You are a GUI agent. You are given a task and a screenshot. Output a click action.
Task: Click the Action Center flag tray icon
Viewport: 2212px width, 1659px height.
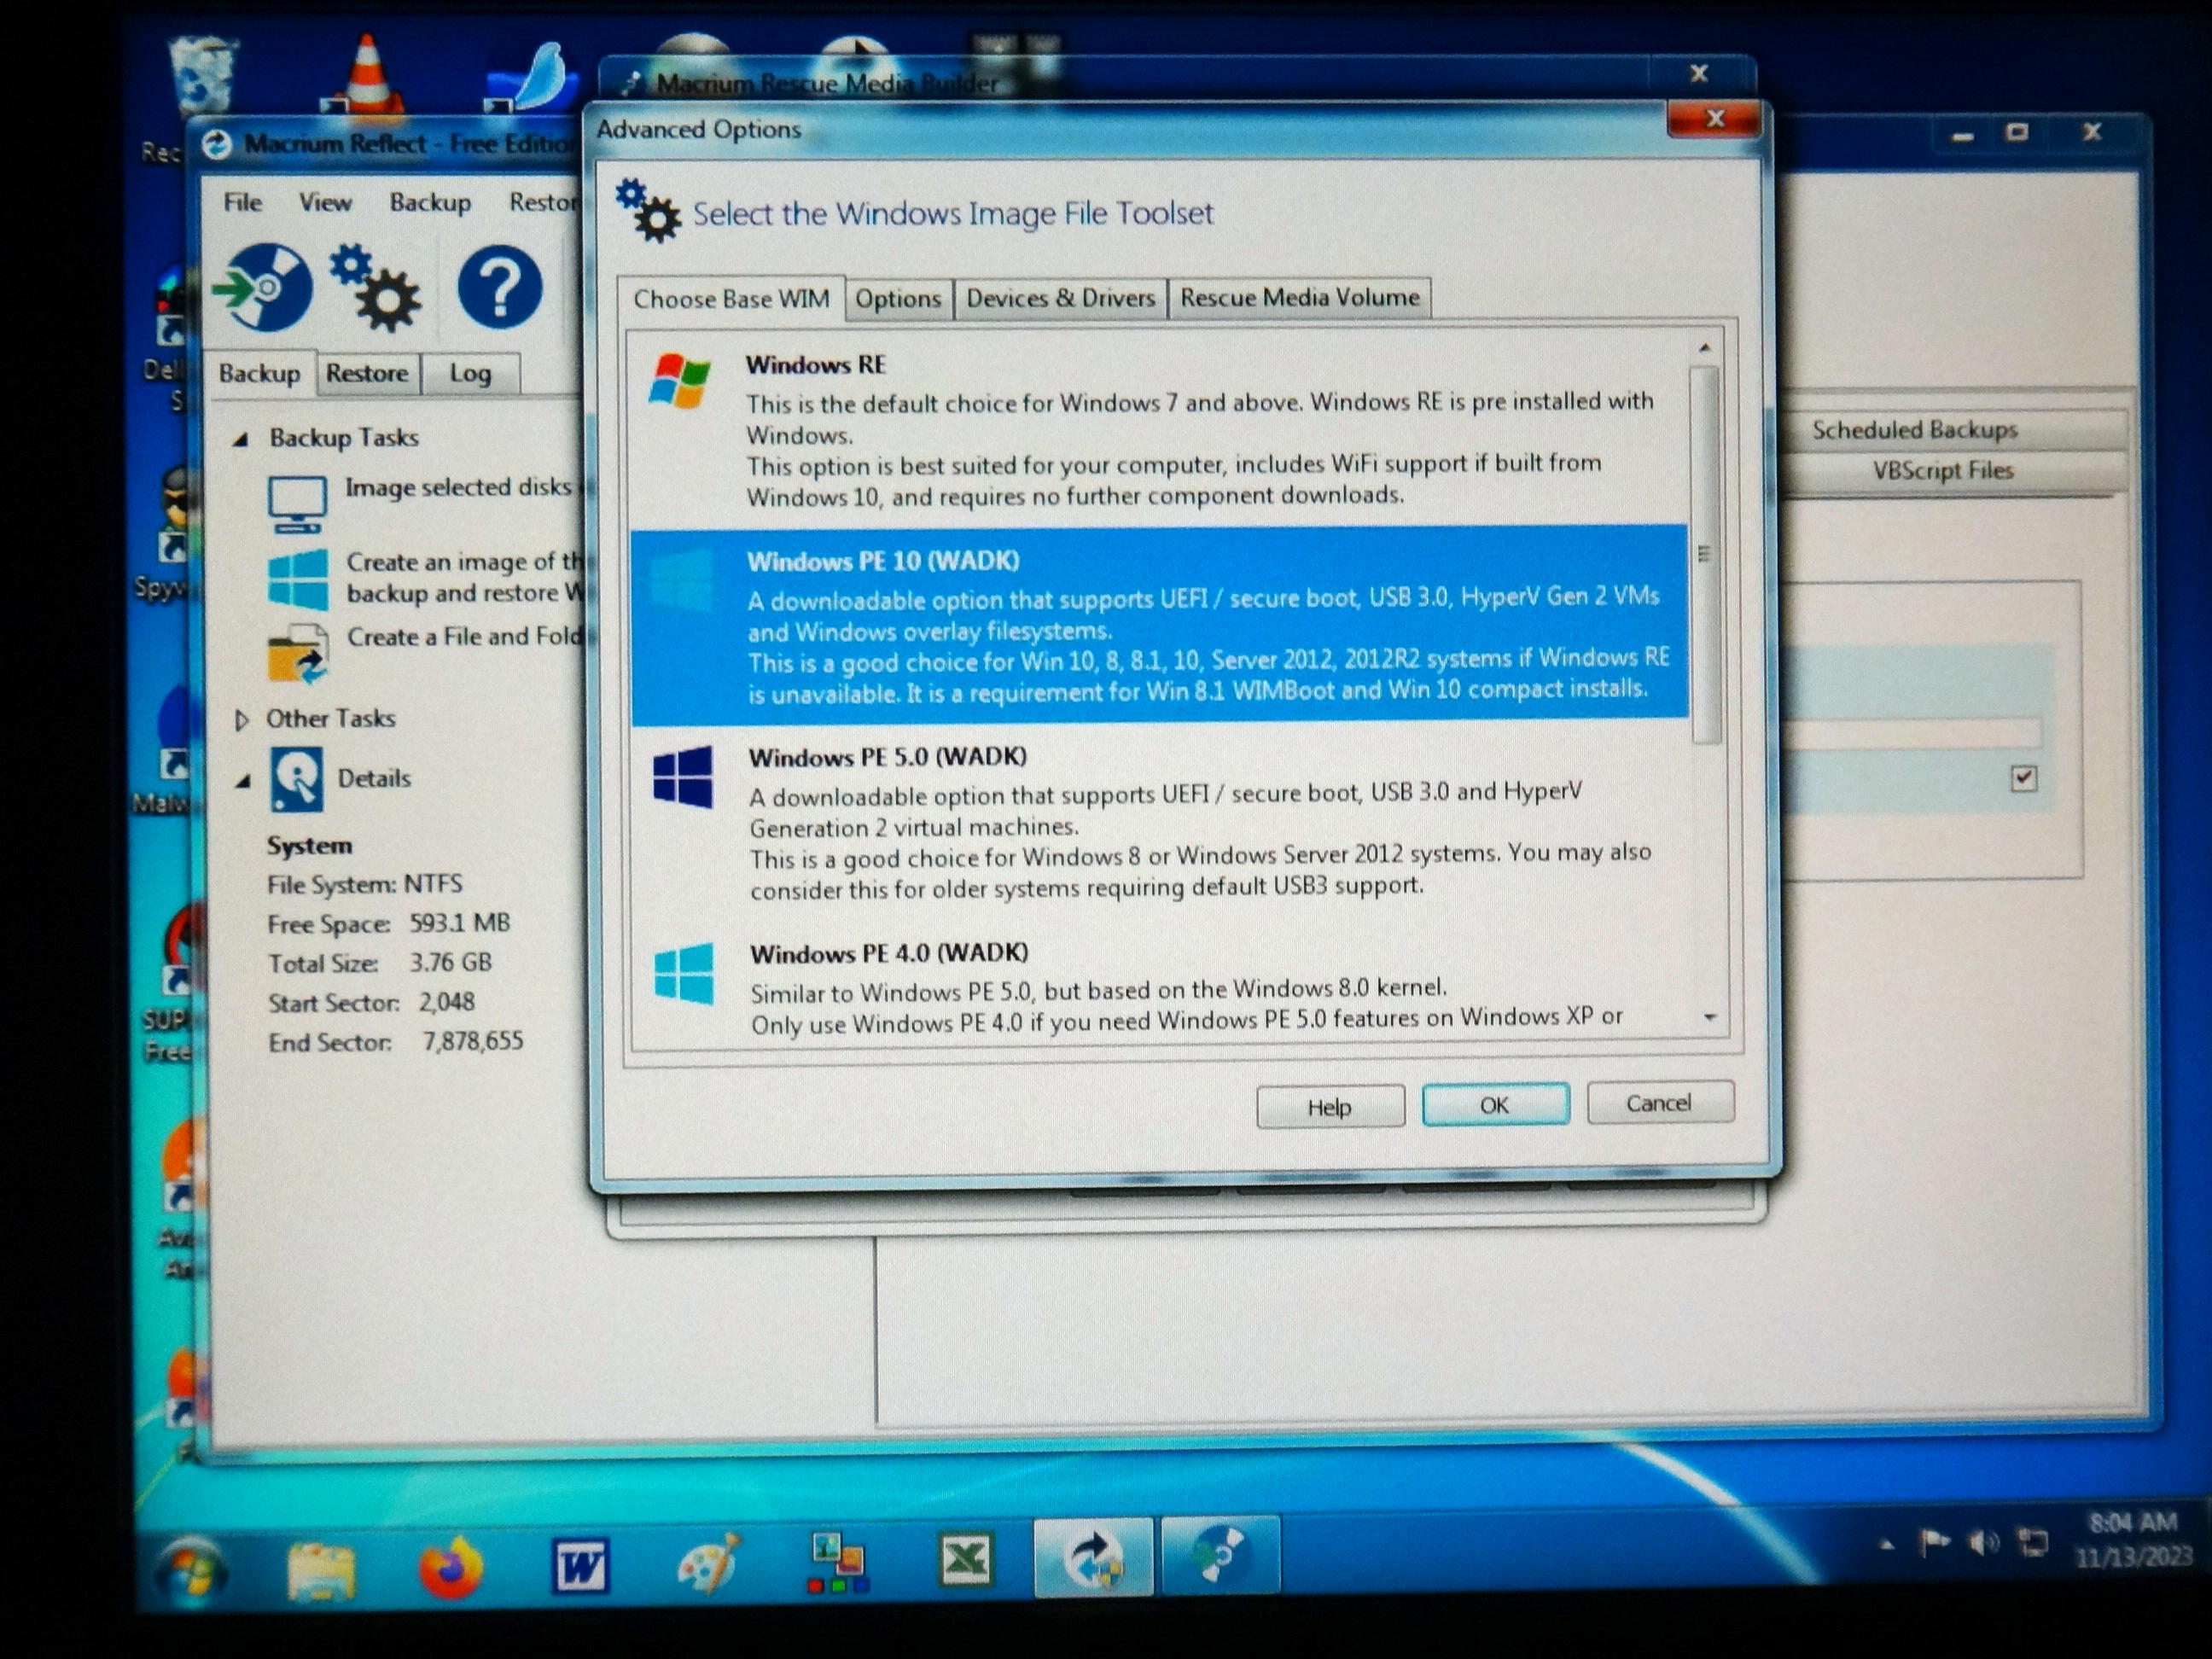[x=1935, y=1545]
